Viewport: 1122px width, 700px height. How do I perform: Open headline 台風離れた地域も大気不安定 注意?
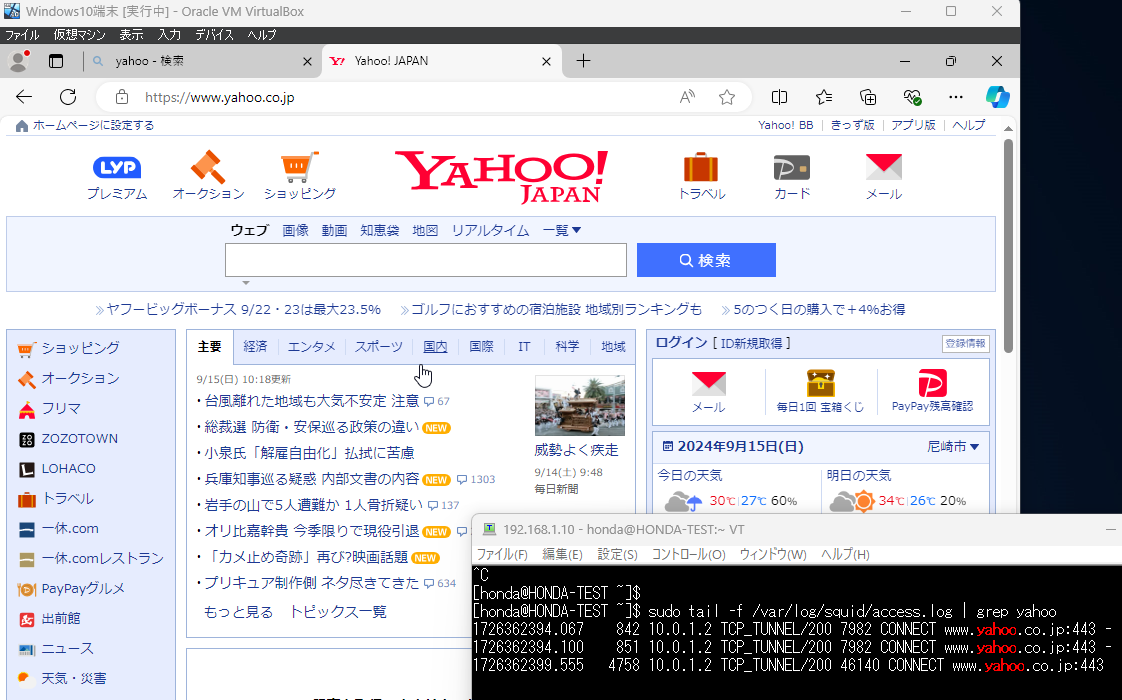click(x=312, y=401)
